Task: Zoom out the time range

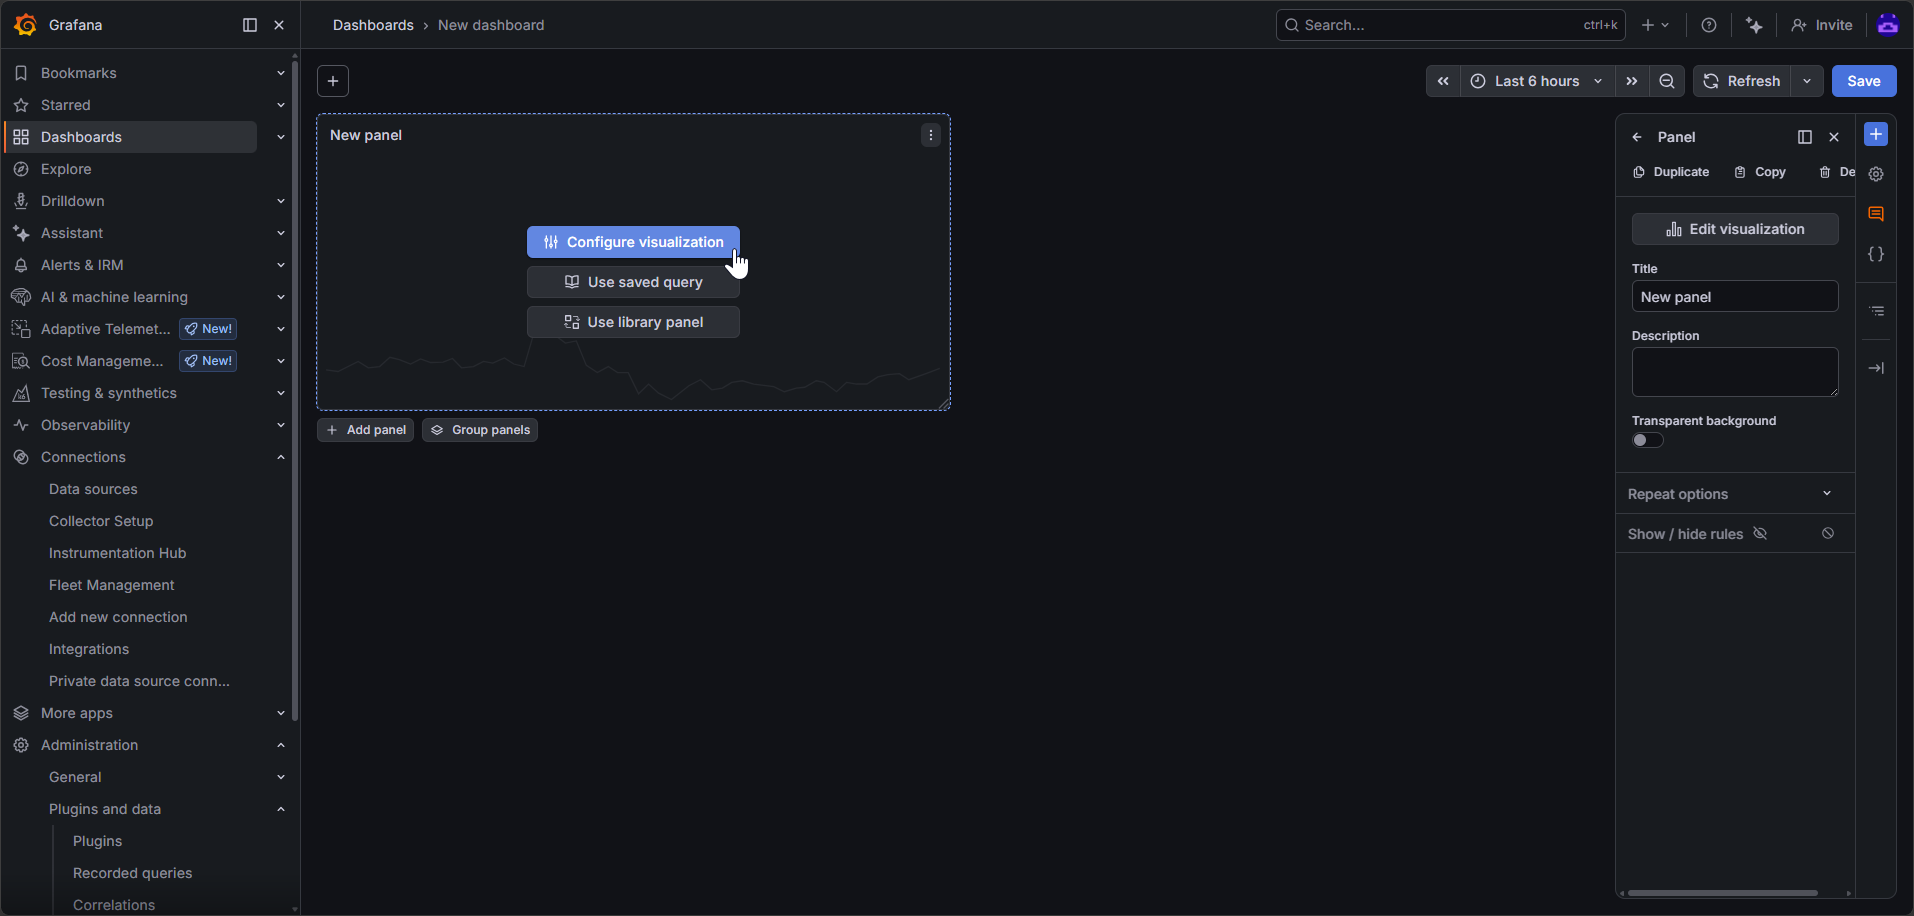Action: tap(1667, 81)
